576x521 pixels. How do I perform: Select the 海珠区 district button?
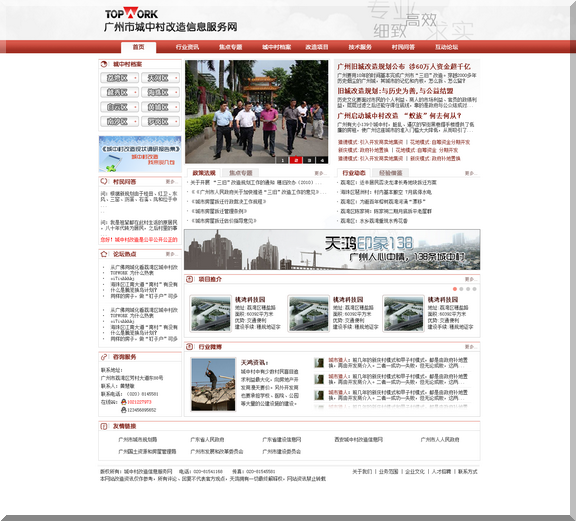coord(161,92)
